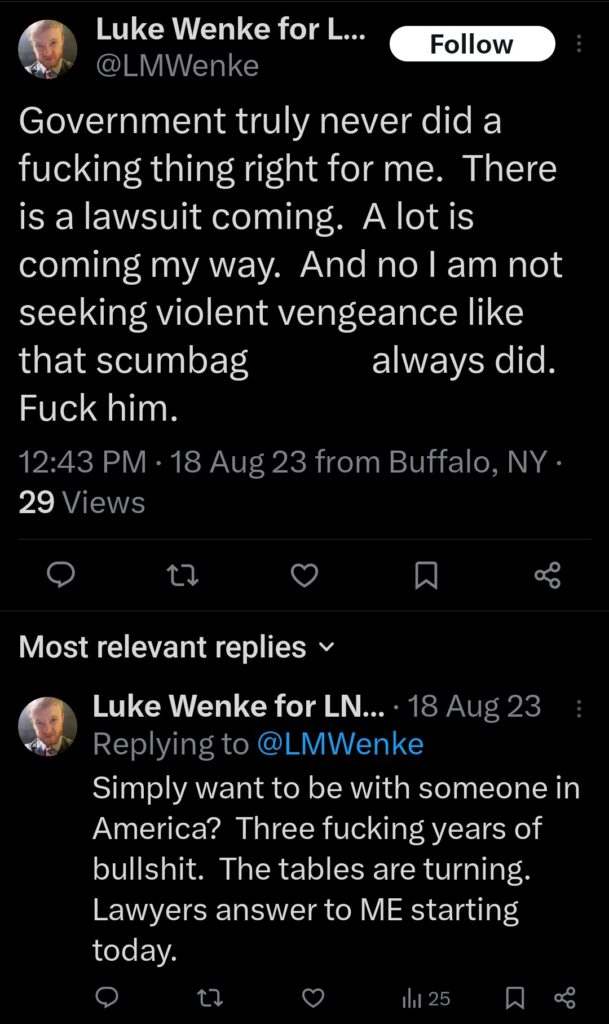Open the more options menu on the reply
Image resolution: width=609 pixels, height=1024 pixels.
(x=578, y=707)
